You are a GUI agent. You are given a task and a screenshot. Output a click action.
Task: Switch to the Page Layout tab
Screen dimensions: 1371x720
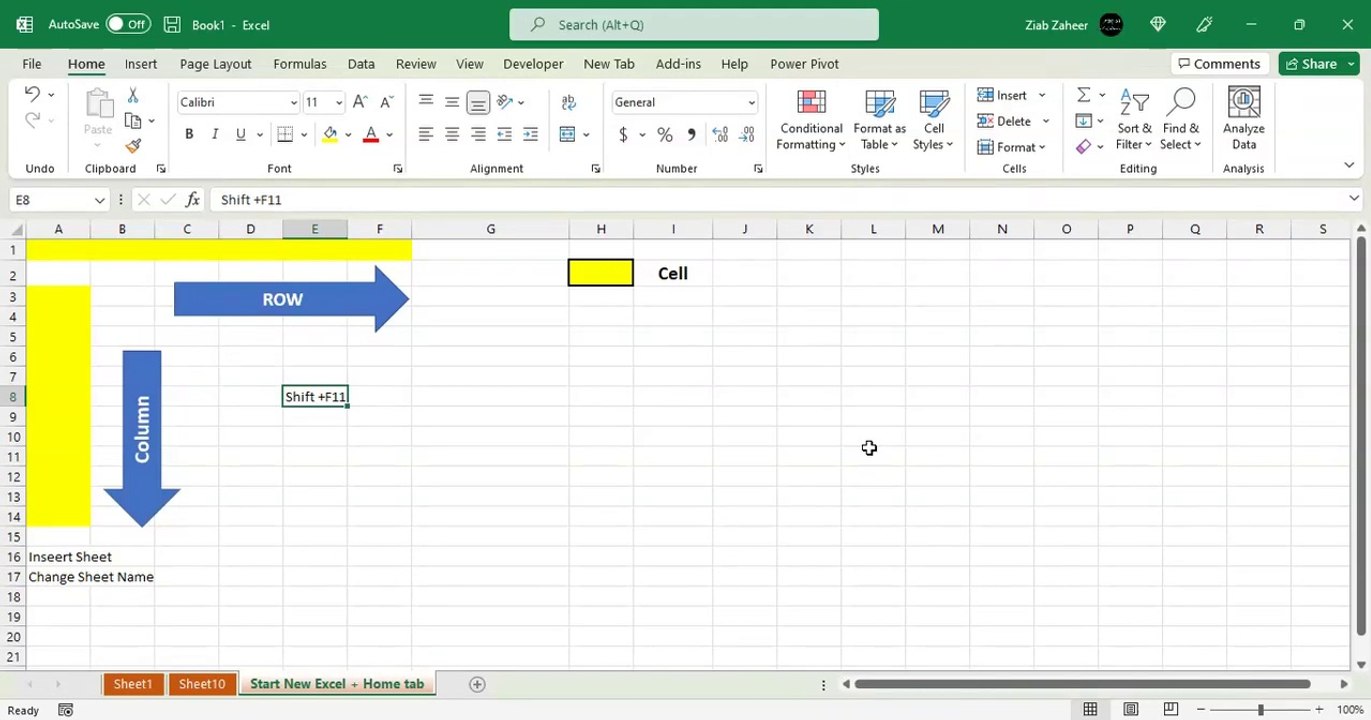click(216, 63)
